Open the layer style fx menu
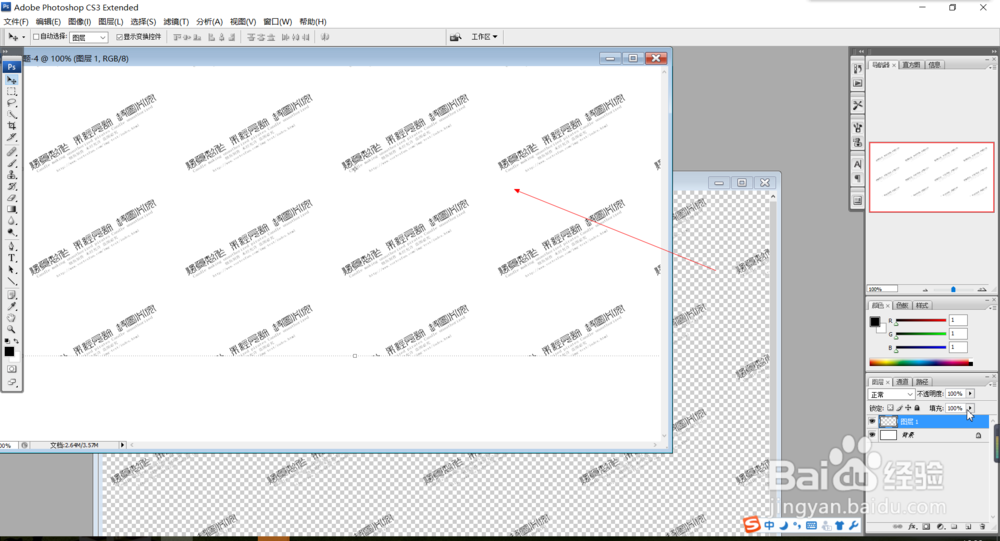Screen dimensions: 1000x541 (912, 527)
